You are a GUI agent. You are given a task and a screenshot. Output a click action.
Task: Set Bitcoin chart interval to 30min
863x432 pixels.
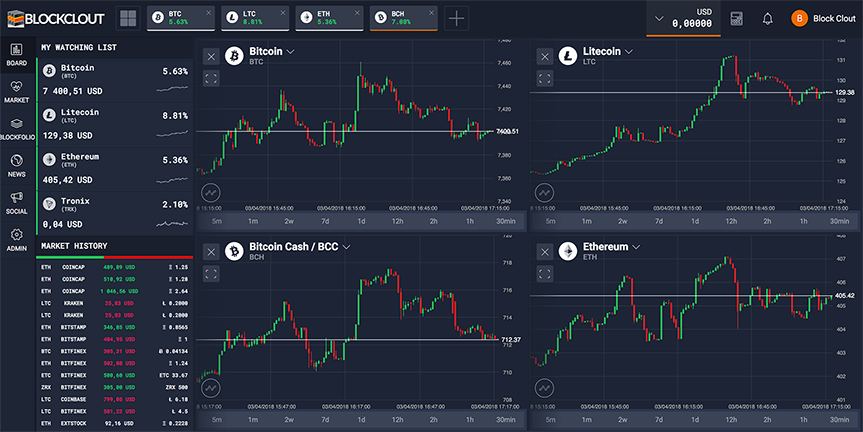pos(505,221)
